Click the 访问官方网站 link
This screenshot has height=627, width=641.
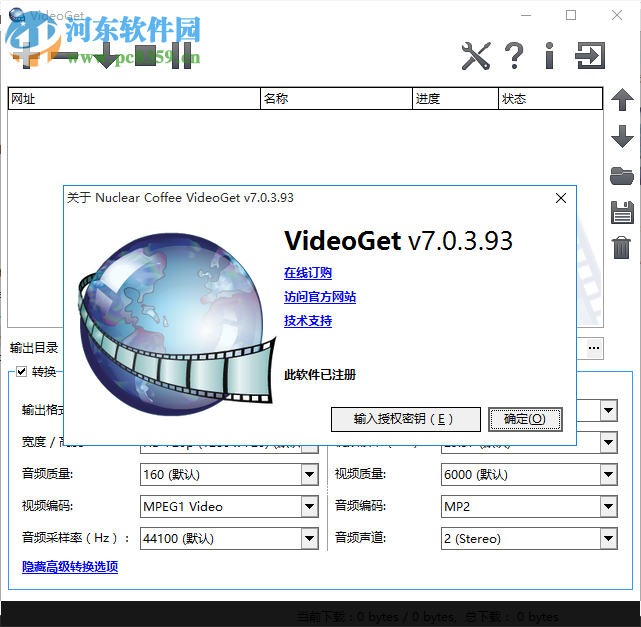[x=320, y=297]
